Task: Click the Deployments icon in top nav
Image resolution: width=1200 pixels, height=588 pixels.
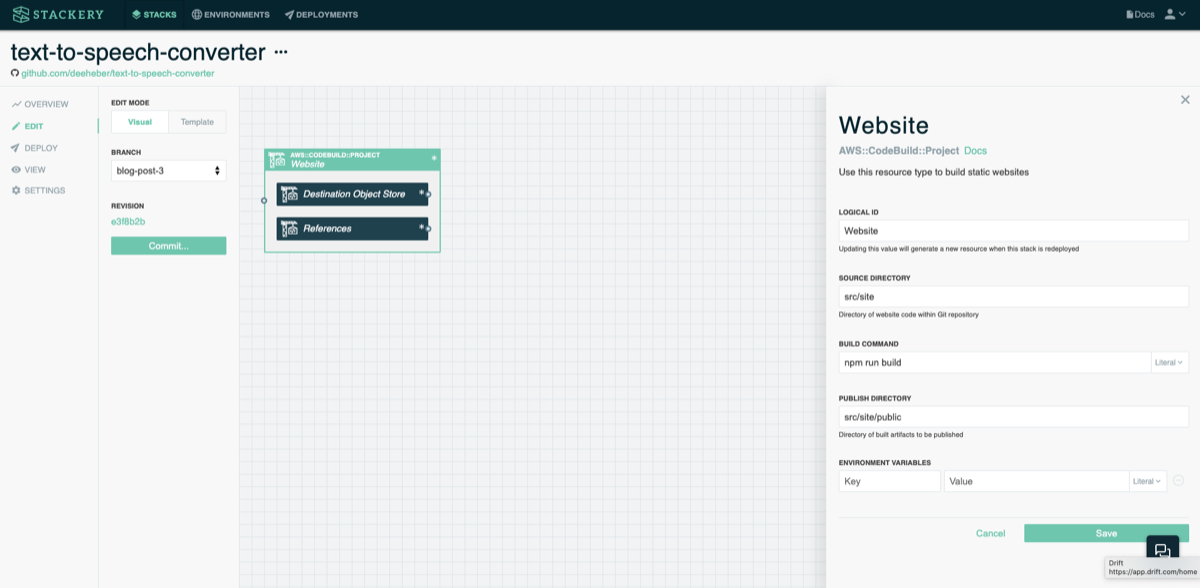Action: coord(290,14)
